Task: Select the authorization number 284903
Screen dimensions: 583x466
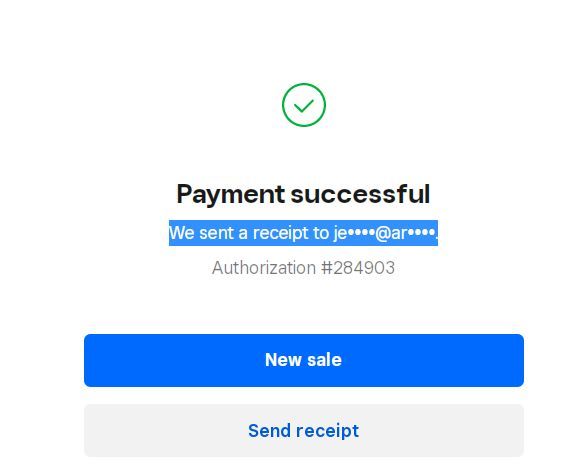Action: 364,268
